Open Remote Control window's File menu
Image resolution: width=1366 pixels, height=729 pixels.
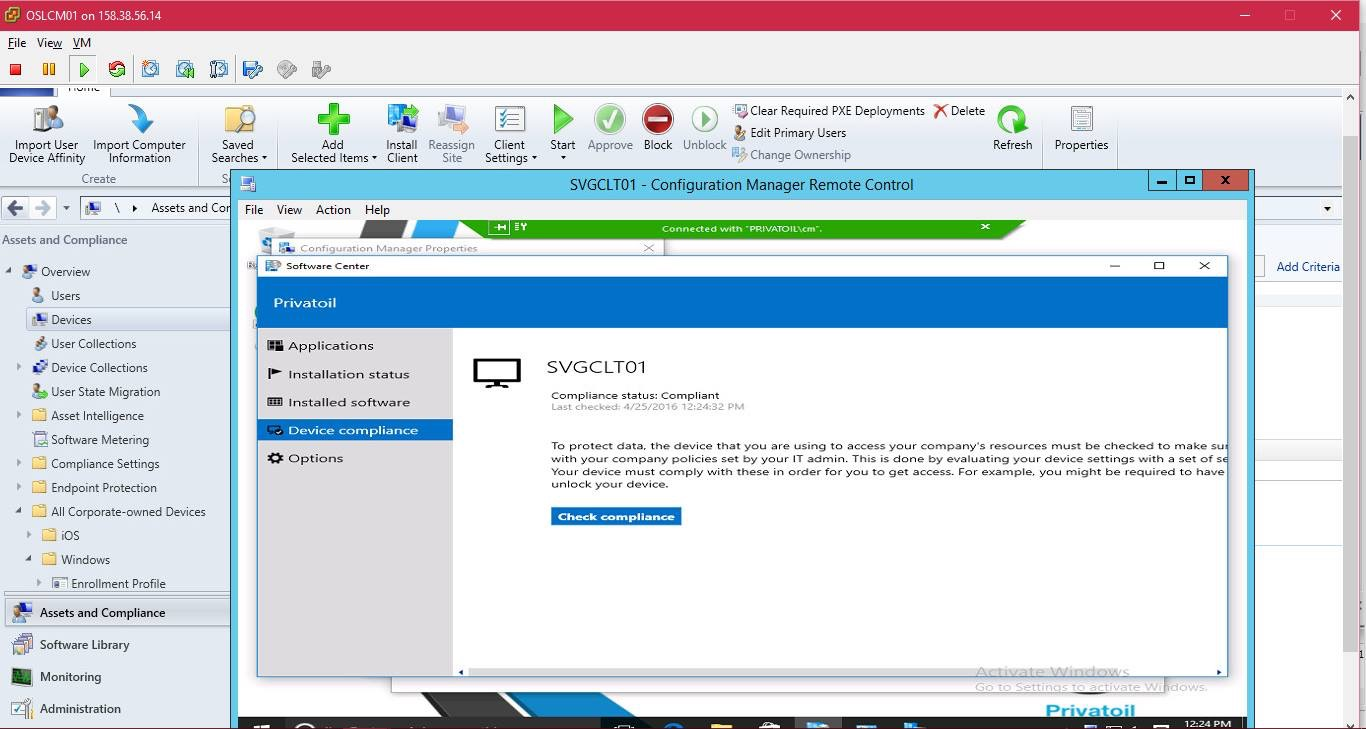[254, 210]
